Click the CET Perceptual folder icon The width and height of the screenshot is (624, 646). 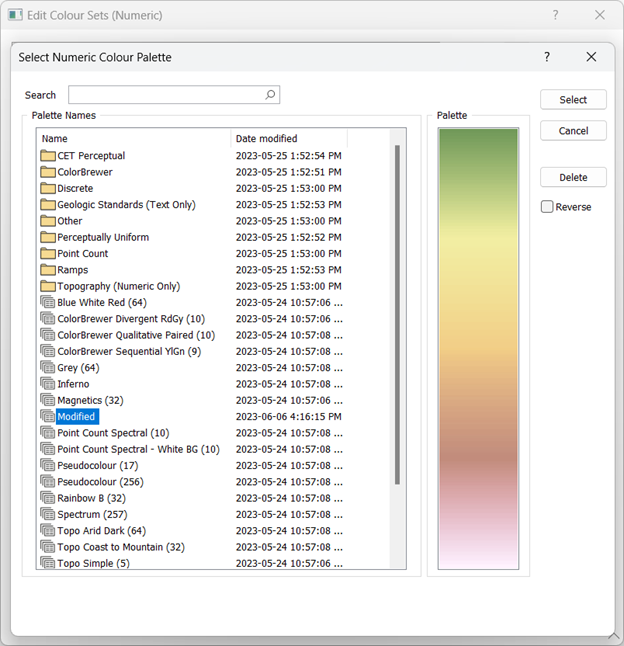(x=47, y=156)
